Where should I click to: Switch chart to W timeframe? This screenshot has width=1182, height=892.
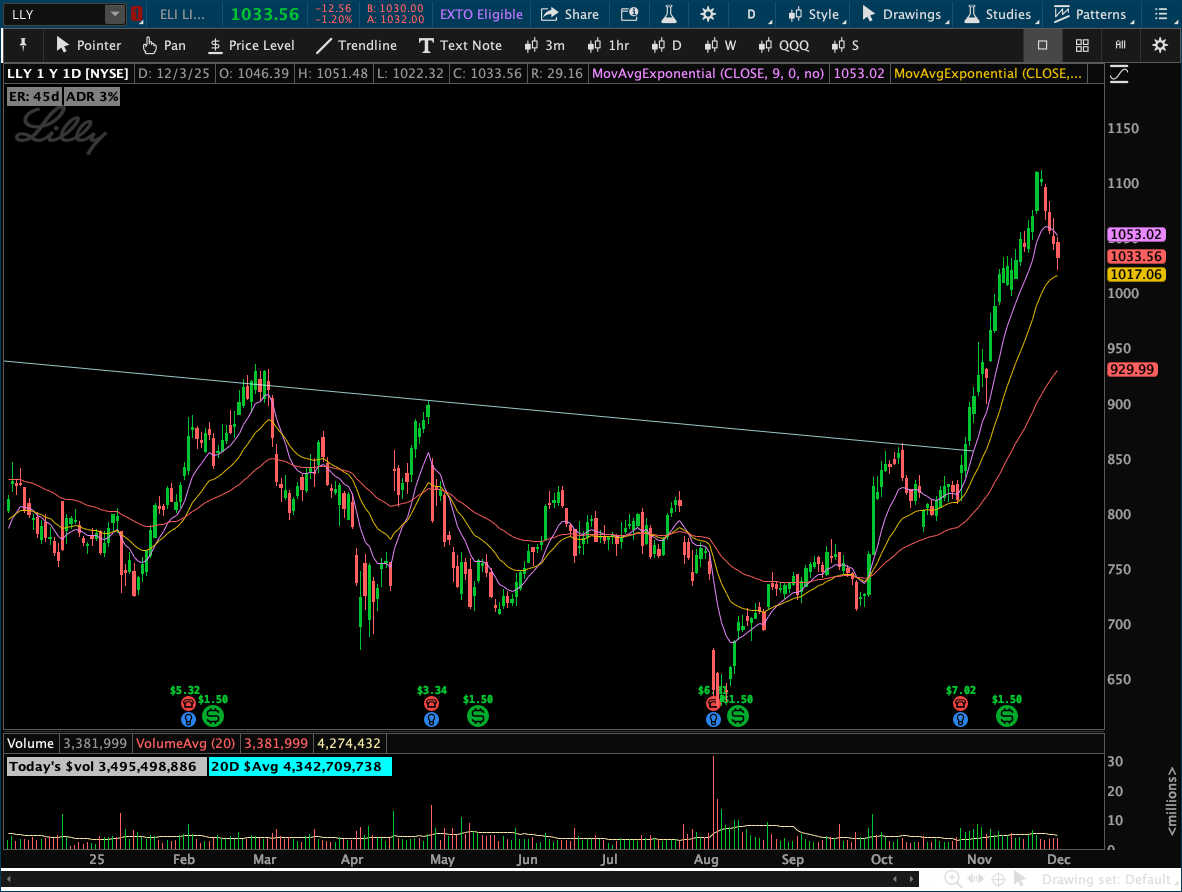(720, 45)
